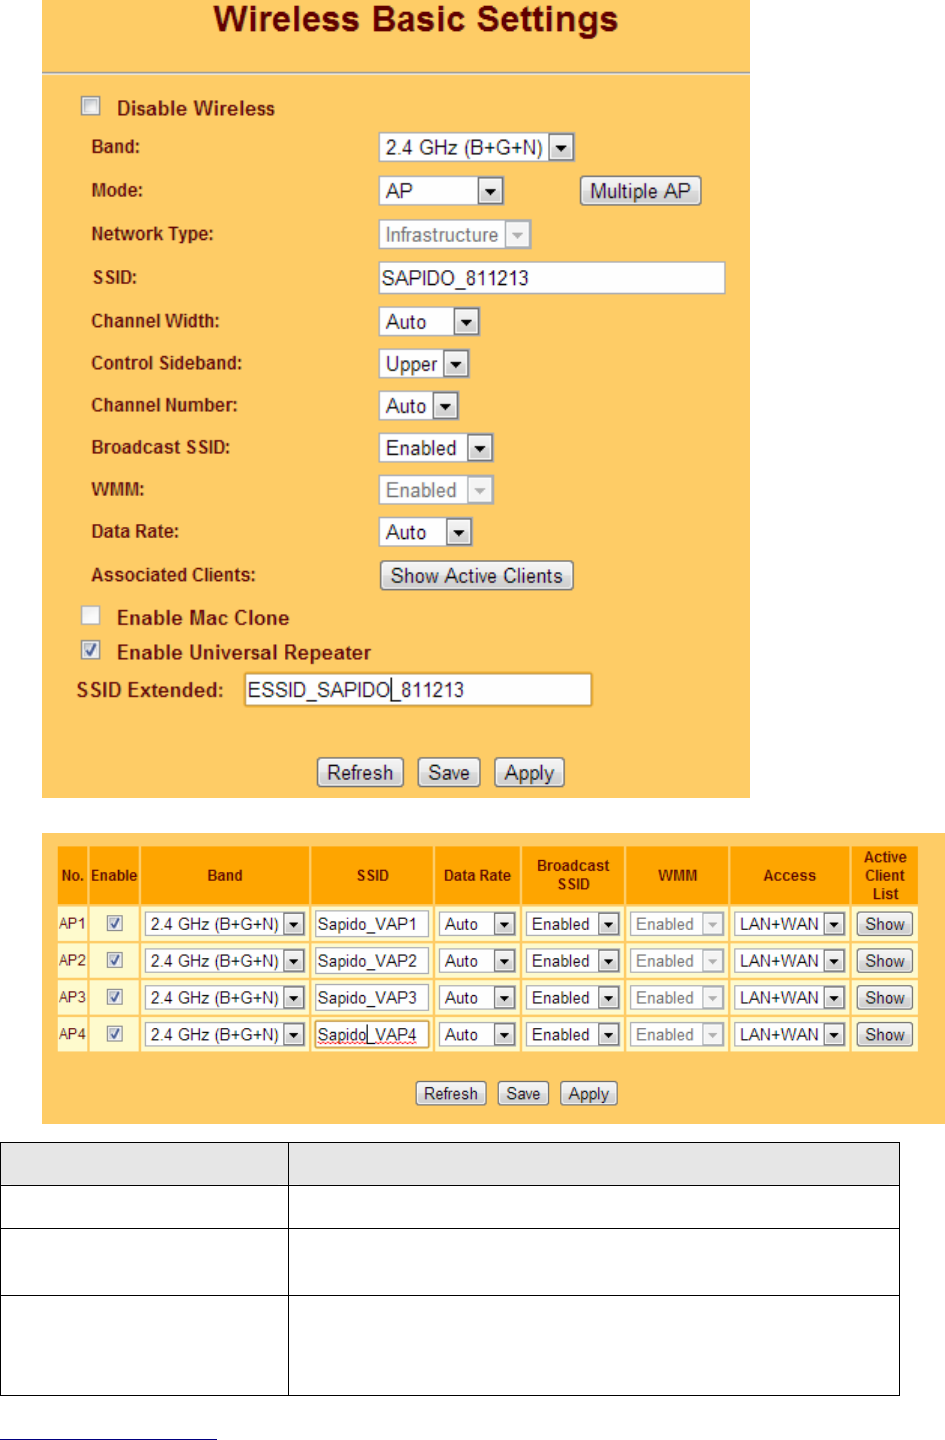Open the Access LAN+WAN dropdown for AP2

[x=790, y=961]
